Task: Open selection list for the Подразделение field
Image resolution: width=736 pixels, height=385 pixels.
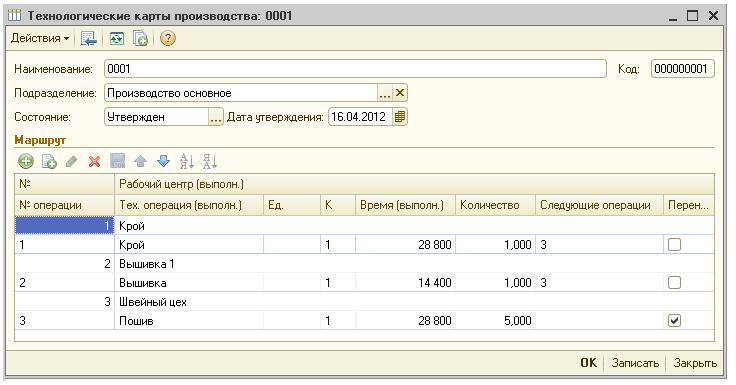Action: [384, 93]
